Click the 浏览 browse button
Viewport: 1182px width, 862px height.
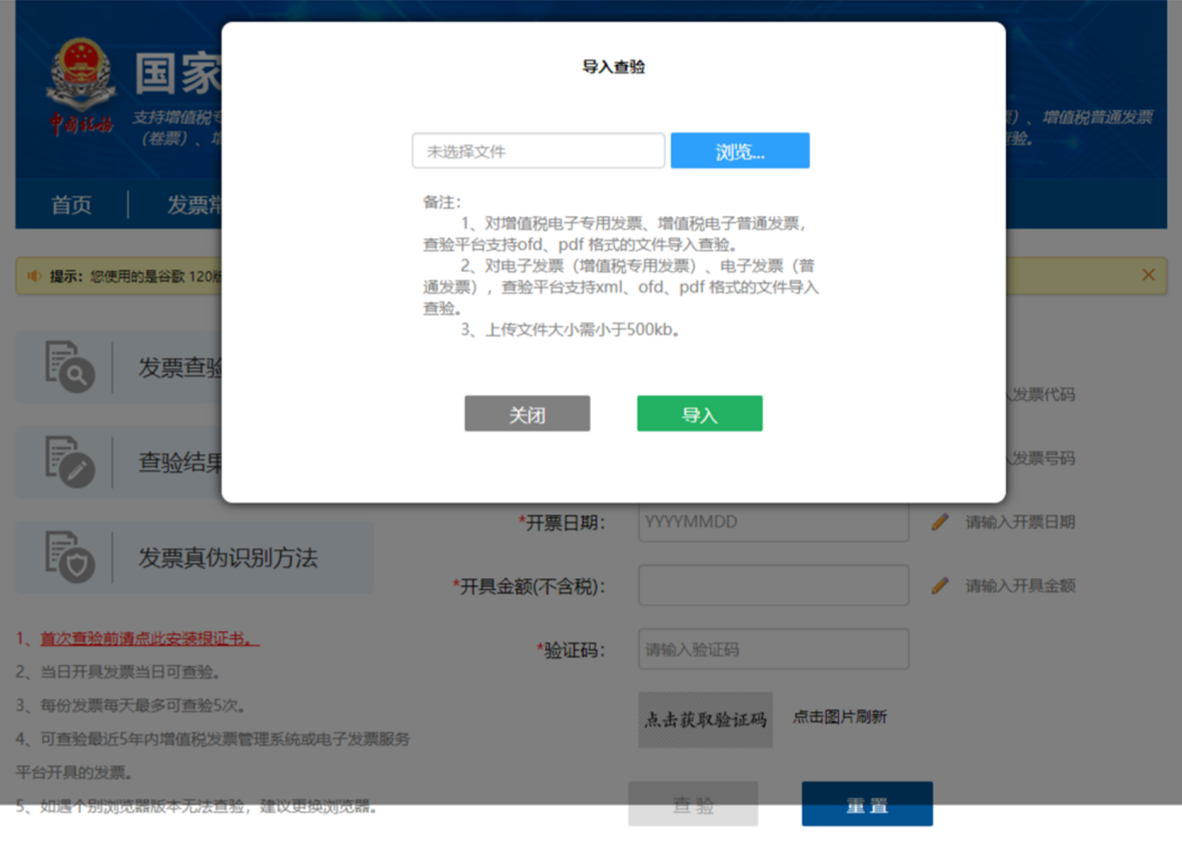pyautogui.click(x=740, y=151)
